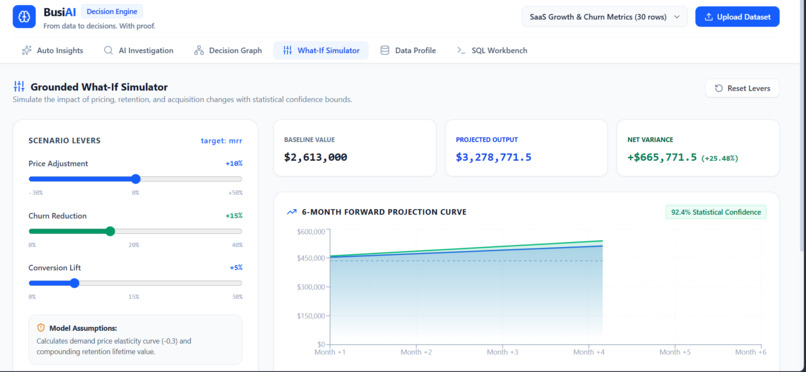
Task: Click the Decision Graph nodes icon
Action: (x=198, y=50)
